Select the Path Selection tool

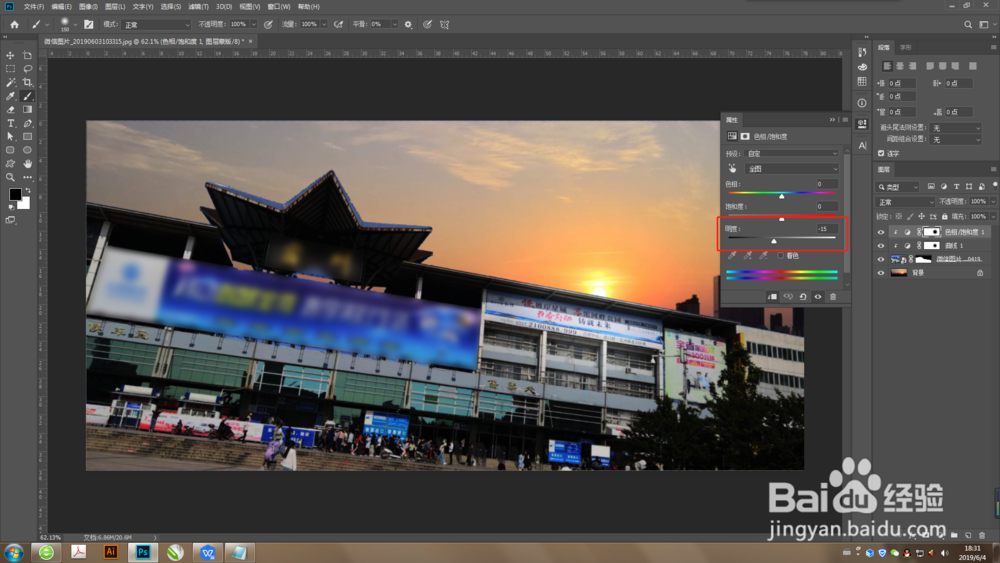[x=10, y=136]
